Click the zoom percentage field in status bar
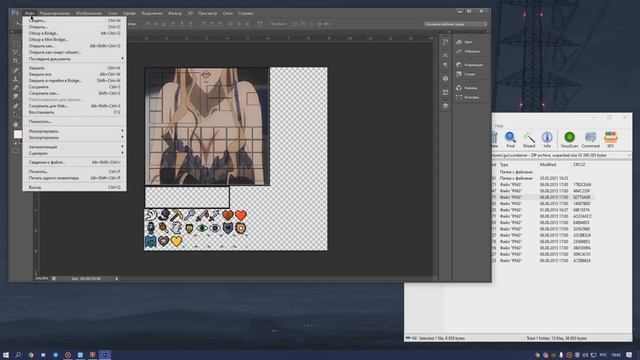This screenshot has height=360, width=640. click(x=42, y=278)
